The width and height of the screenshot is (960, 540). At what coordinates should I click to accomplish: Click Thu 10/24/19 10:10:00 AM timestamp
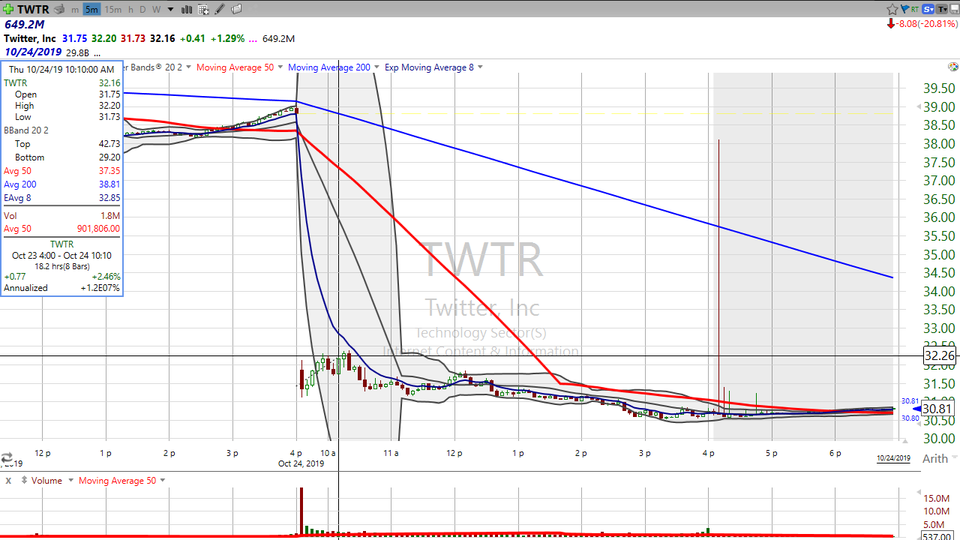(x=61, y=70)
